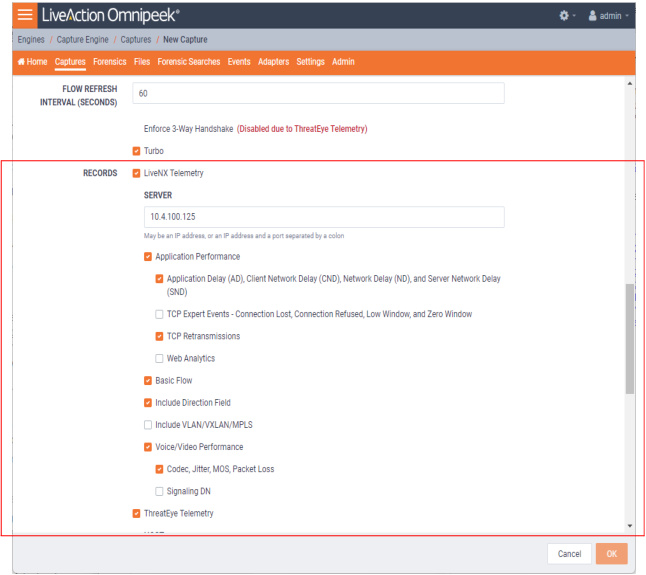Toggle the LiveNX Telemetry checkbox

136,173
